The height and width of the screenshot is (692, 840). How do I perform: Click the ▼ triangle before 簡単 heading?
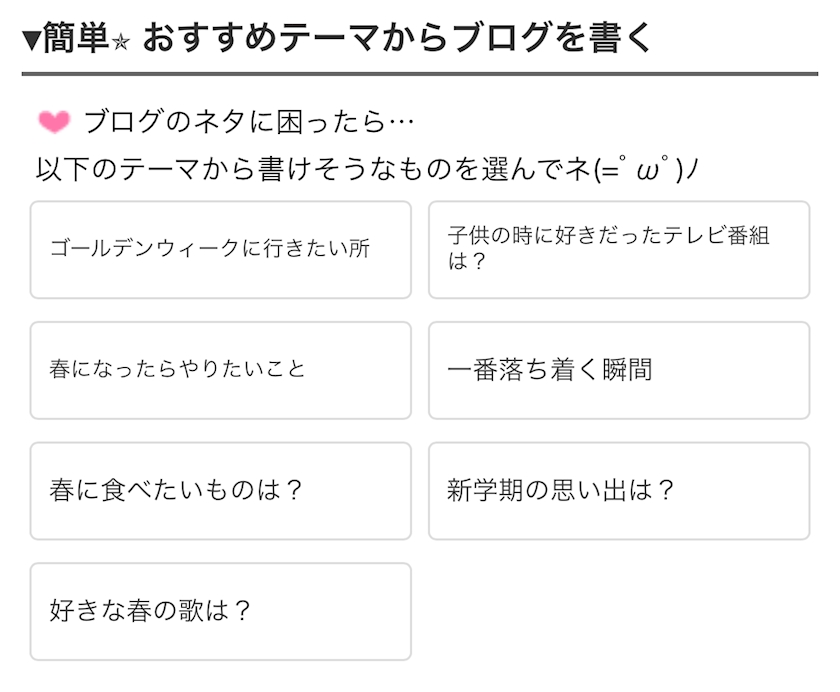(31, 38)
